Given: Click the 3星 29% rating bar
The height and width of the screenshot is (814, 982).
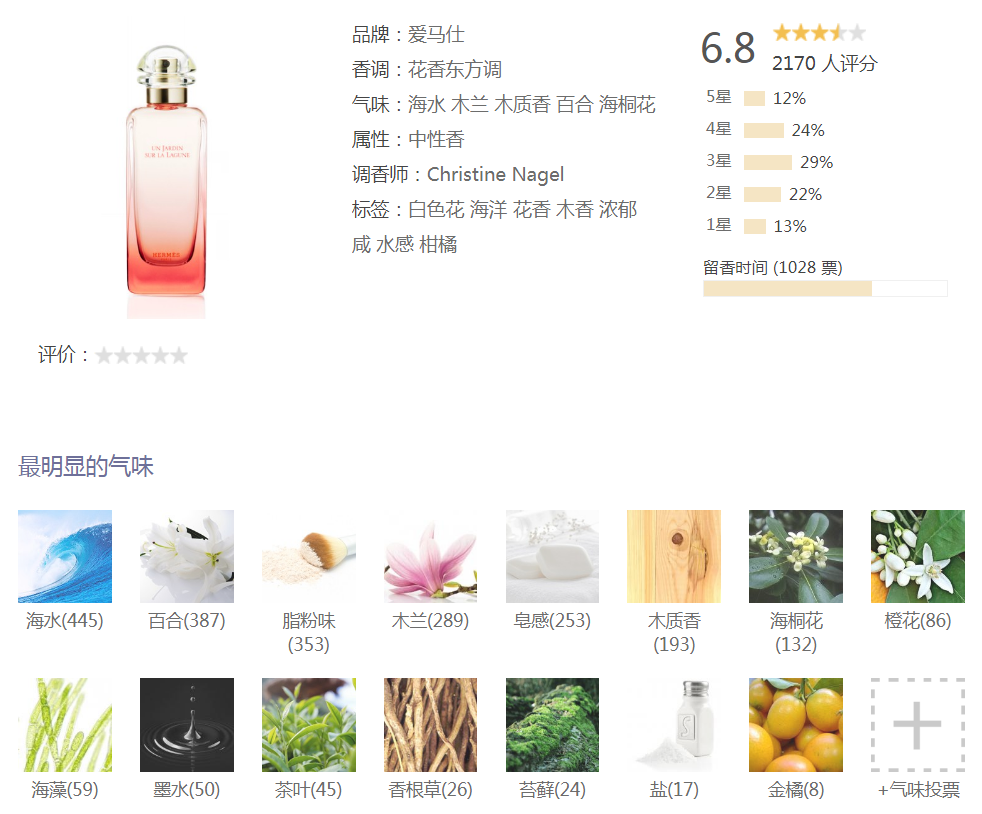Looking at the screenshot, I should [x=770, y=162].
